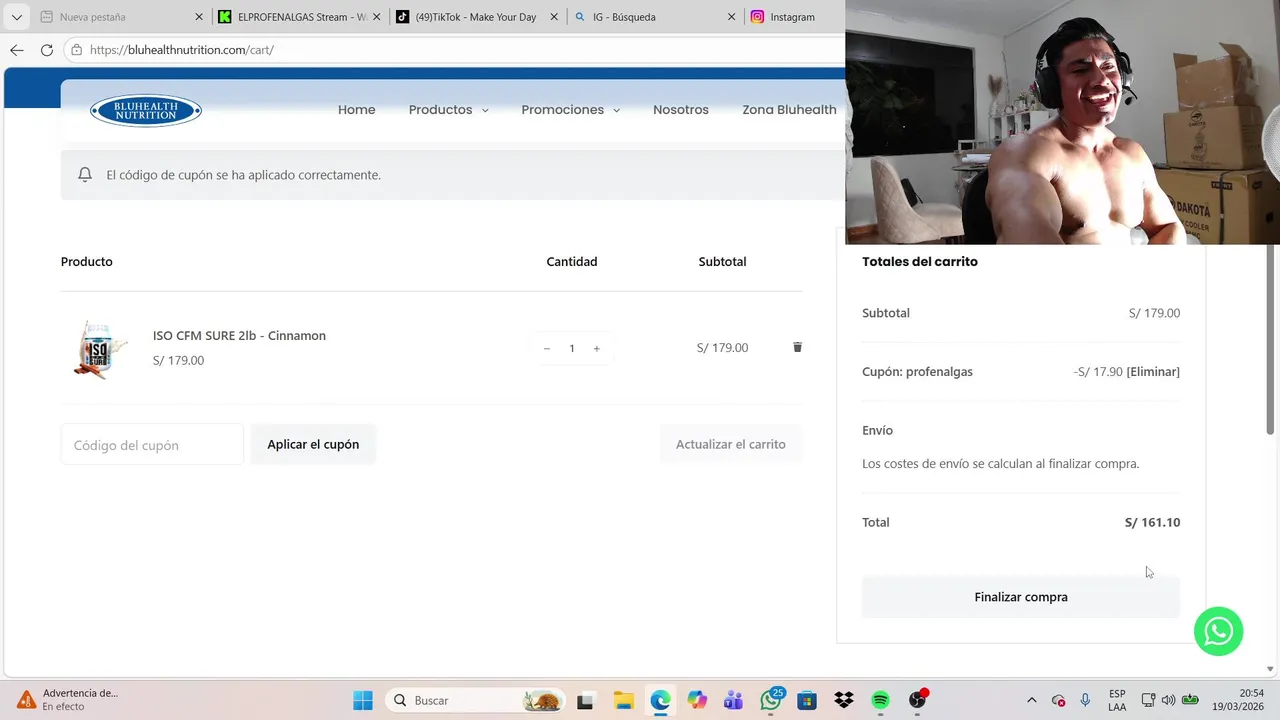1280x720 pixels.
Task: Expand the Promociones dropdown menu
Action: tap(570, 110)
